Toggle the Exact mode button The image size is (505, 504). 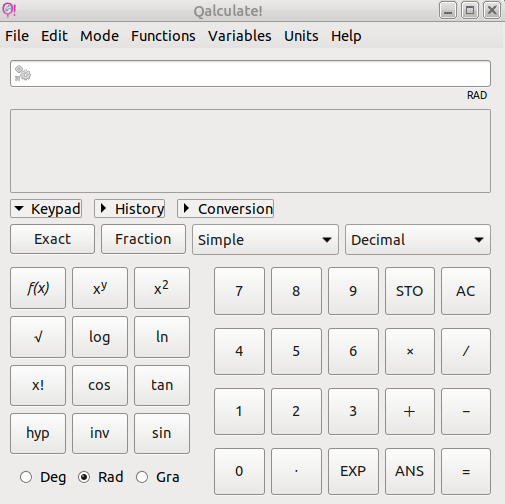pos(52,239)
